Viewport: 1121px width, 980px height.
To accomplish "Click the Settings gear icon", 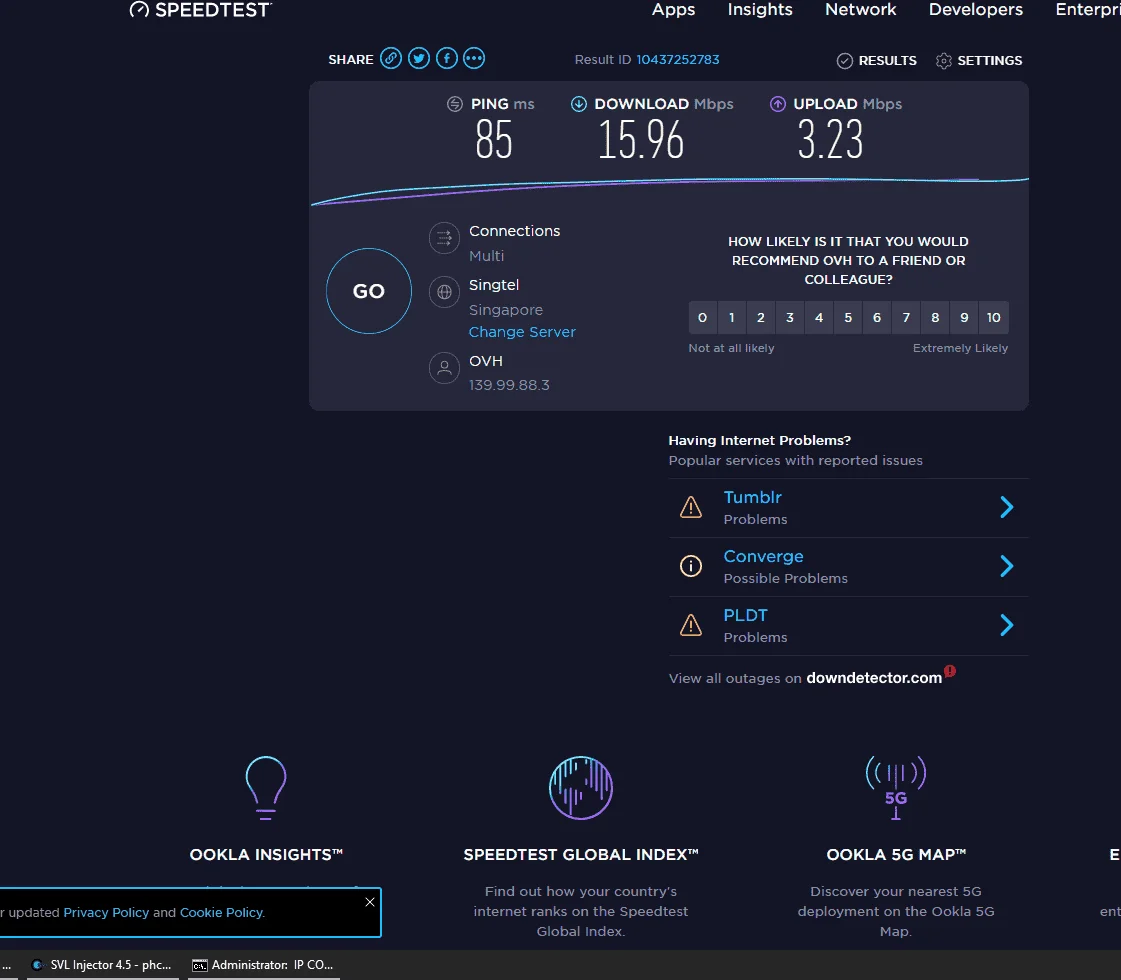I will tap(944, 61).
